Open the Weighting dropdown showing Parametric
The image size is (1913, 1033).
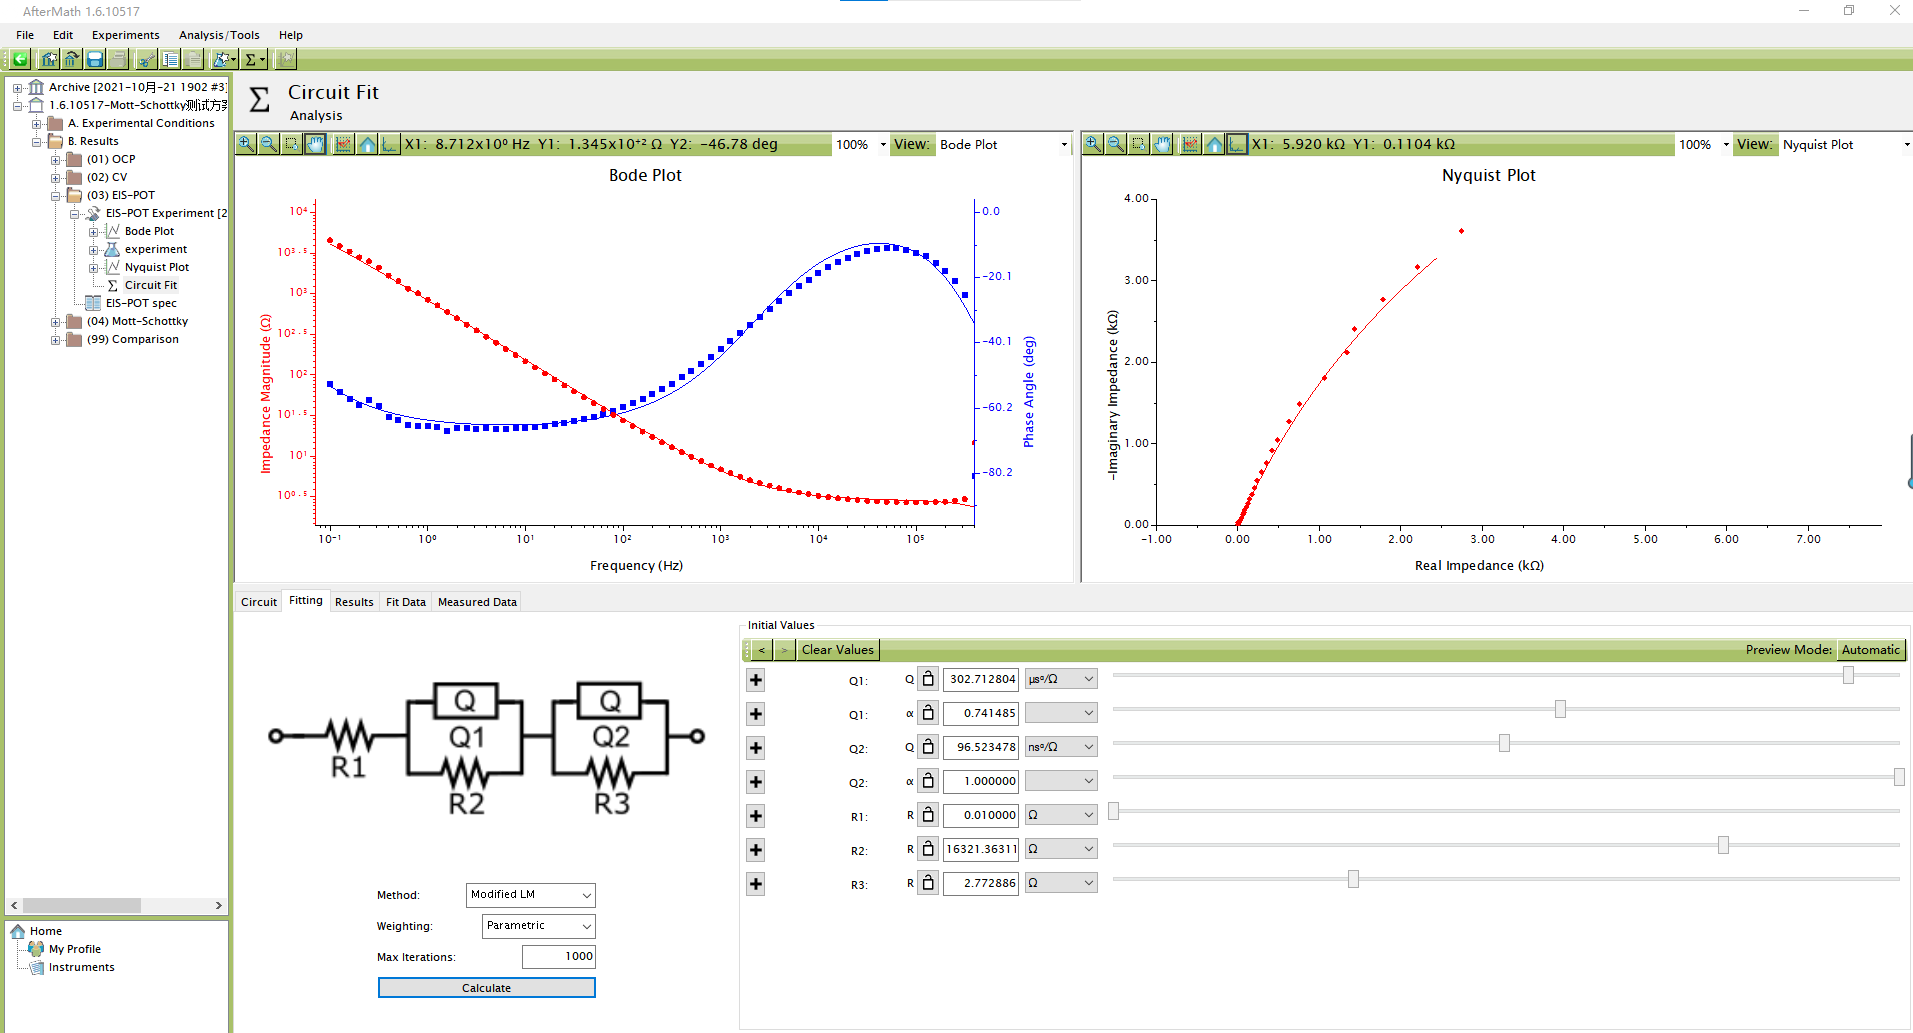click(x=538, y=926)
